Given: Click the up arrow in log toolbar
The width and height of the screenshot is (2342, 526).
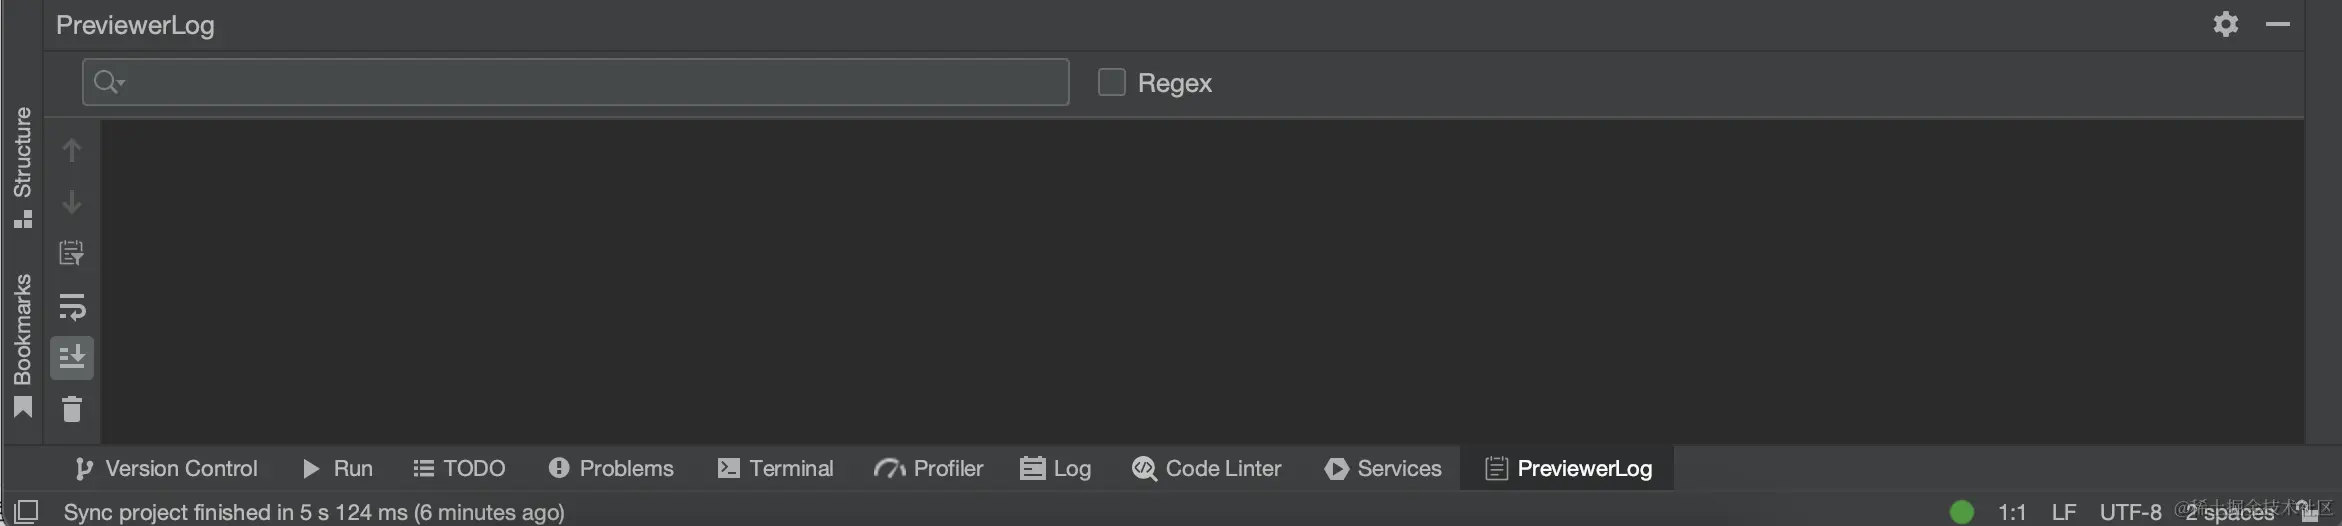Looking at the screenshot, I should click(x=71, y=150).
